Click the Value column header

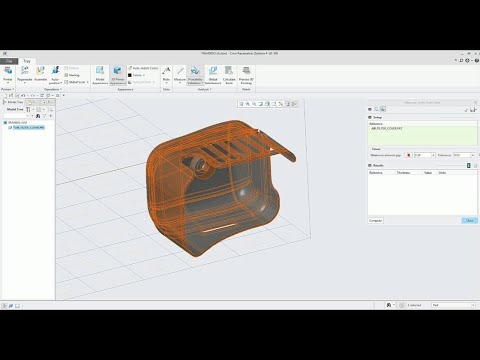coord(428,173)
